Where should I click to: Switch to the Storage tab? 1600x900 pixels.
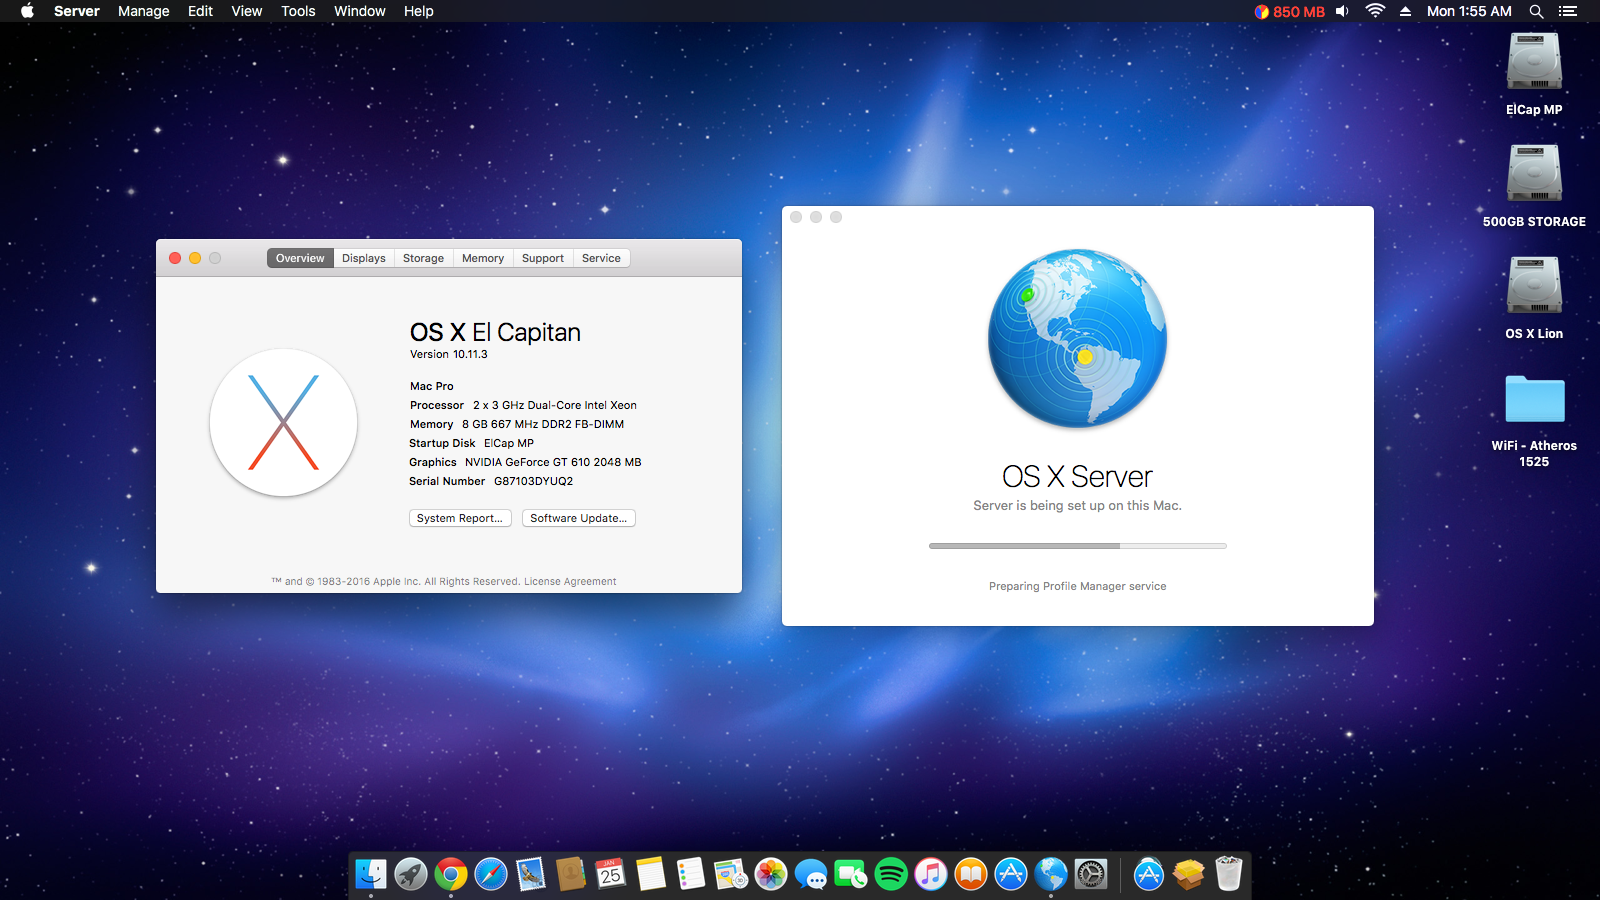point(423,258)
